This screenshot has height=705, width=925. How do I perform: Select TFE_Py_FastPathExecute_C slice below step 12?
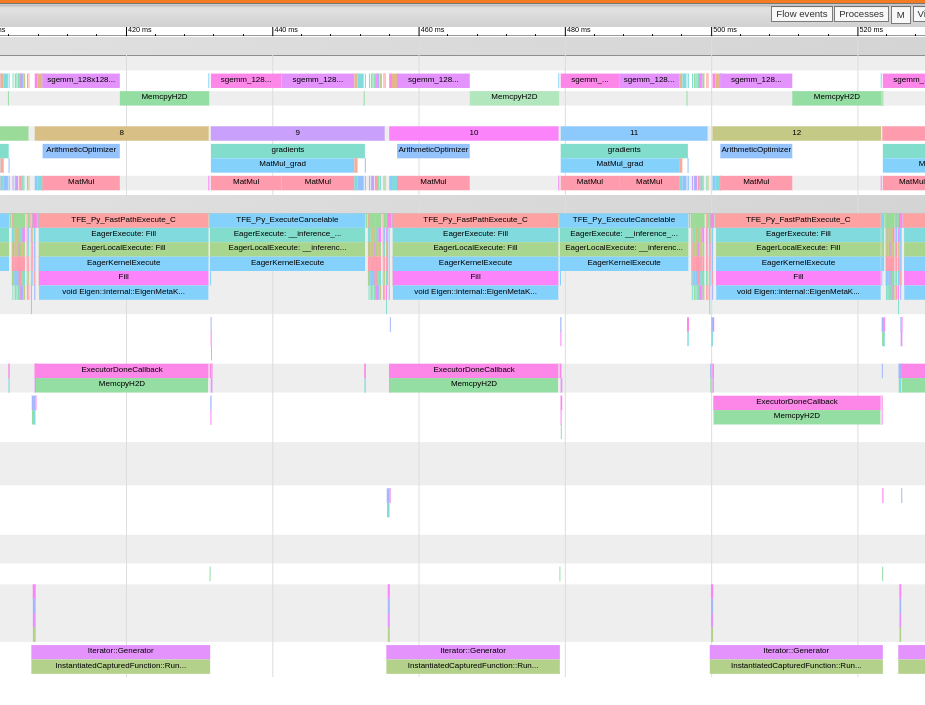point(798,220)
